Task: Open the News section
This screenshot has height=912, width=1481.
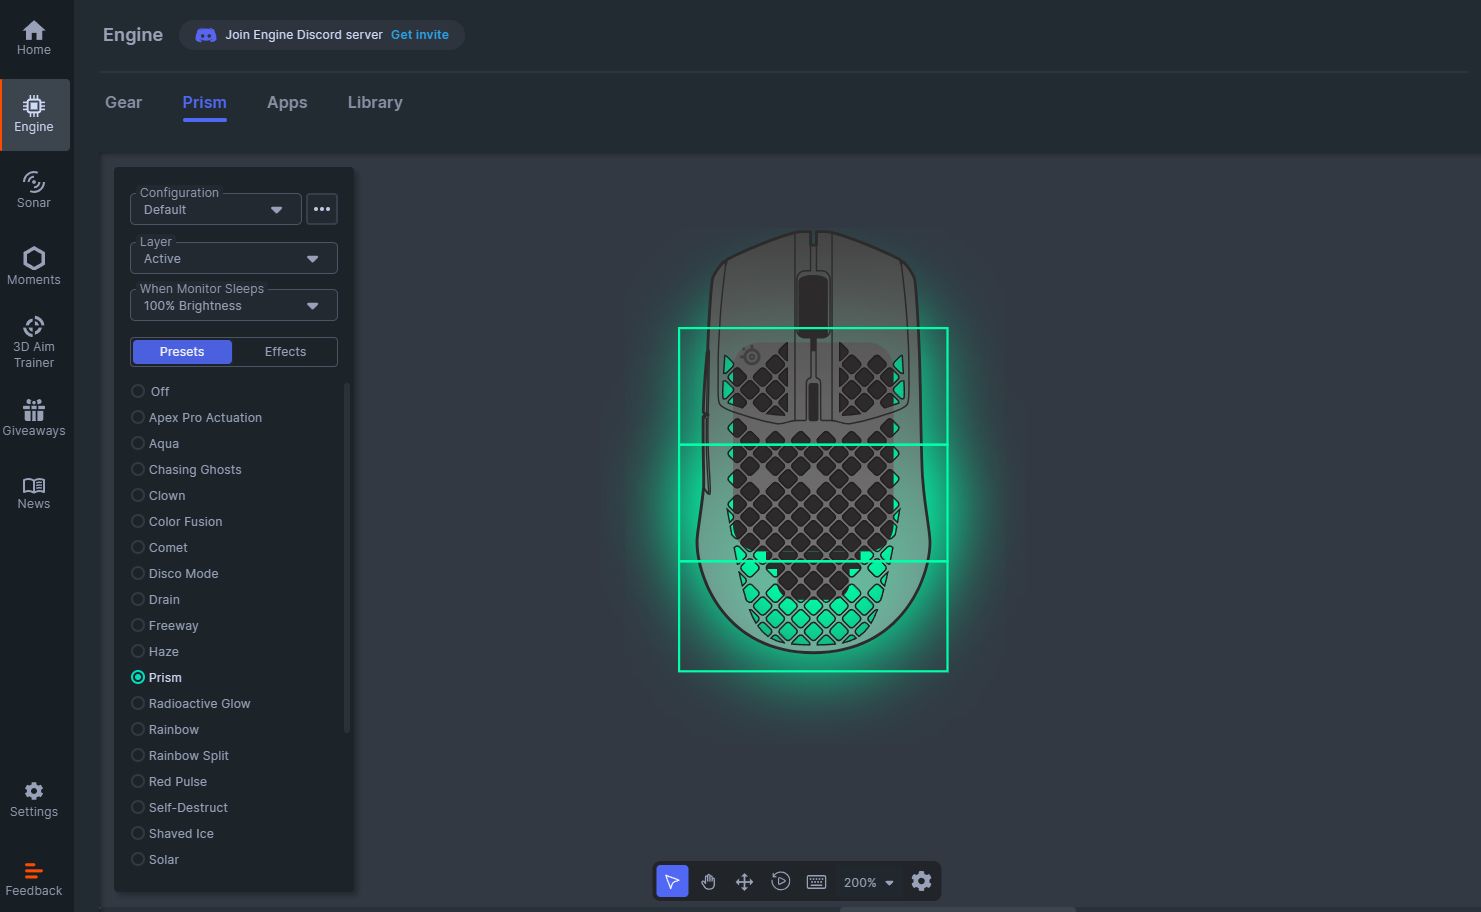Action: click(x=34, y=493)
